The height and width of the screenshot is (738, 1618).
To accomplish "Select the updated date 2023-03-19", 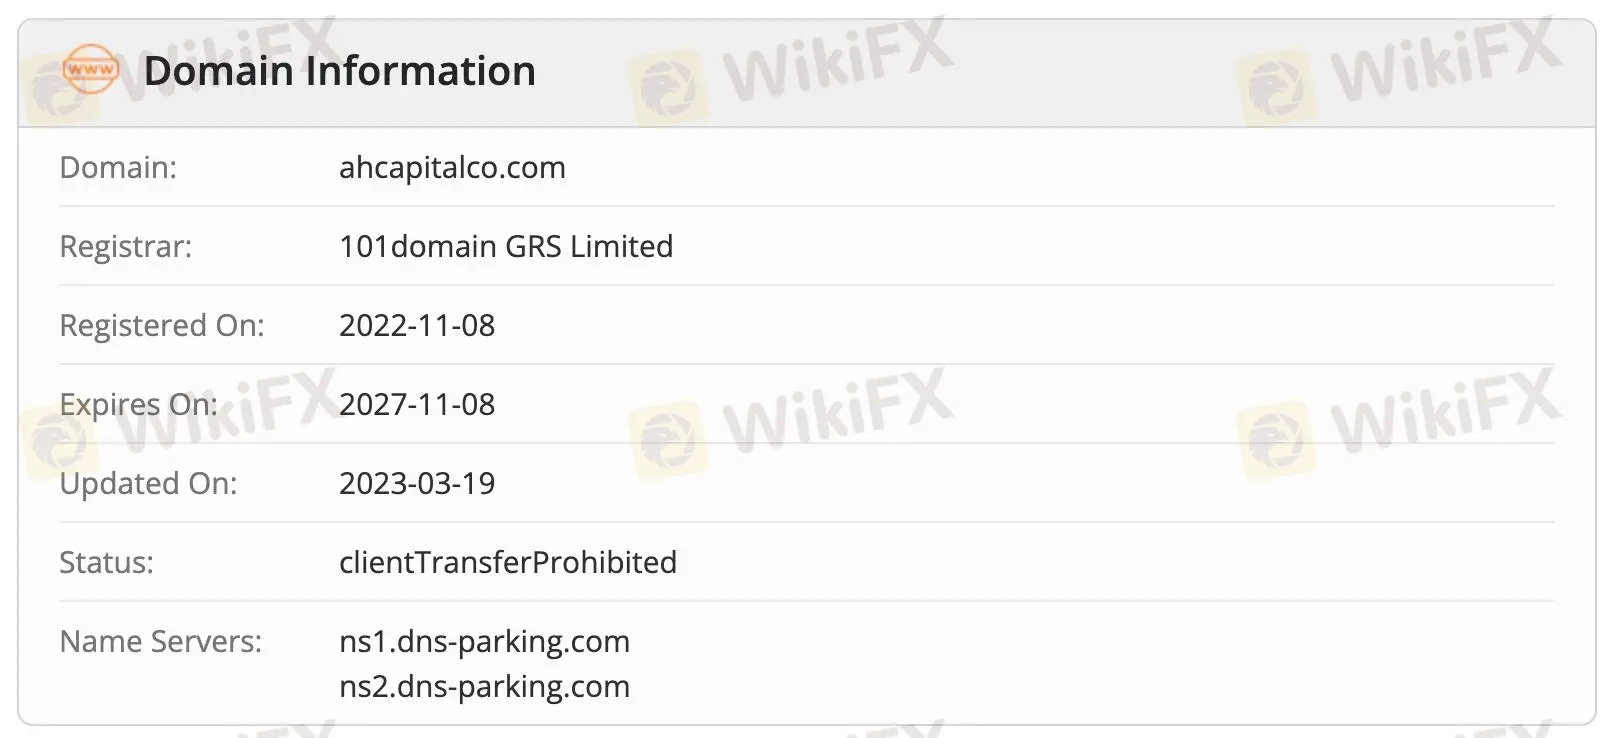I will coord(417,483).
